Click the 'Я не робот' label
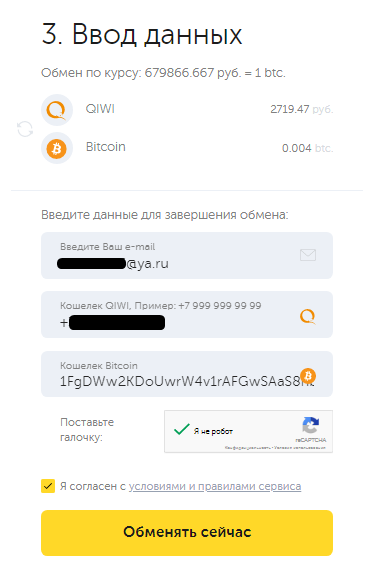 (x=213, y=431)
